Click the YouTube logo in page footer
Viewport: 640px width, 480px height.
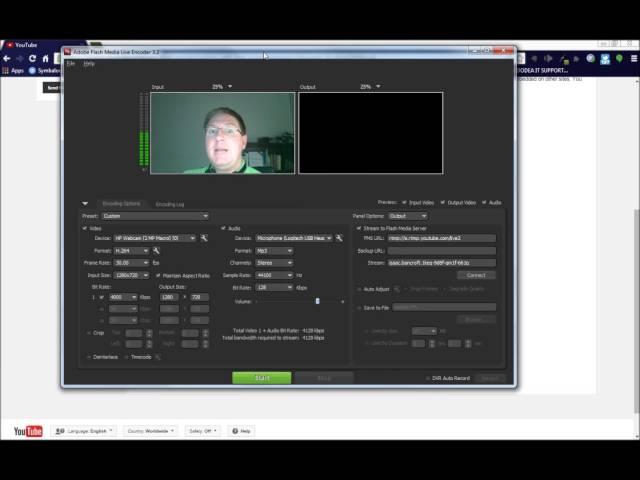pos(28,431)
